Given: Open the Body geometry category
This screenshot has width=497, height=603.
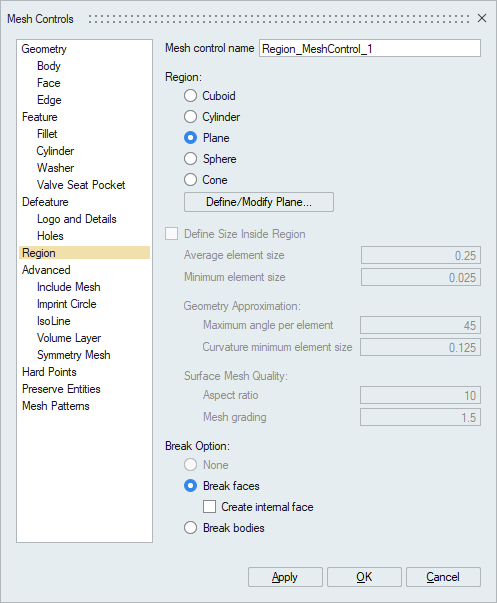Looking at the screenshot, I should pos(49,66).
